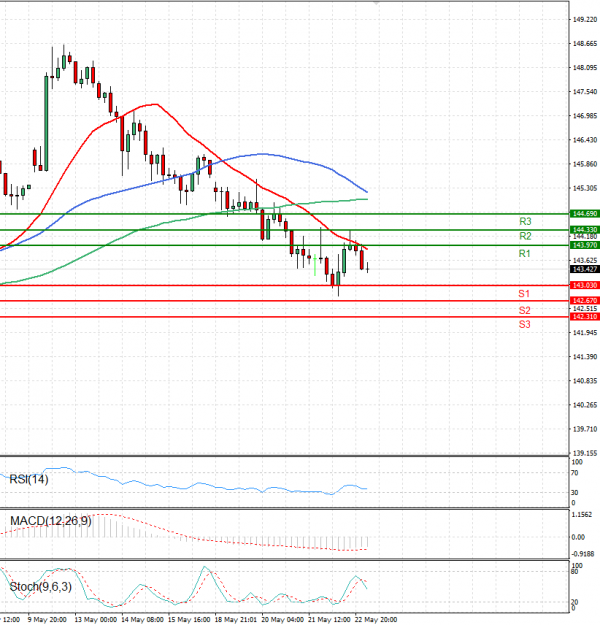Click the current price tag 143.427
The width and height of the screenshot is (600, 625).
(x=584, y=269)
